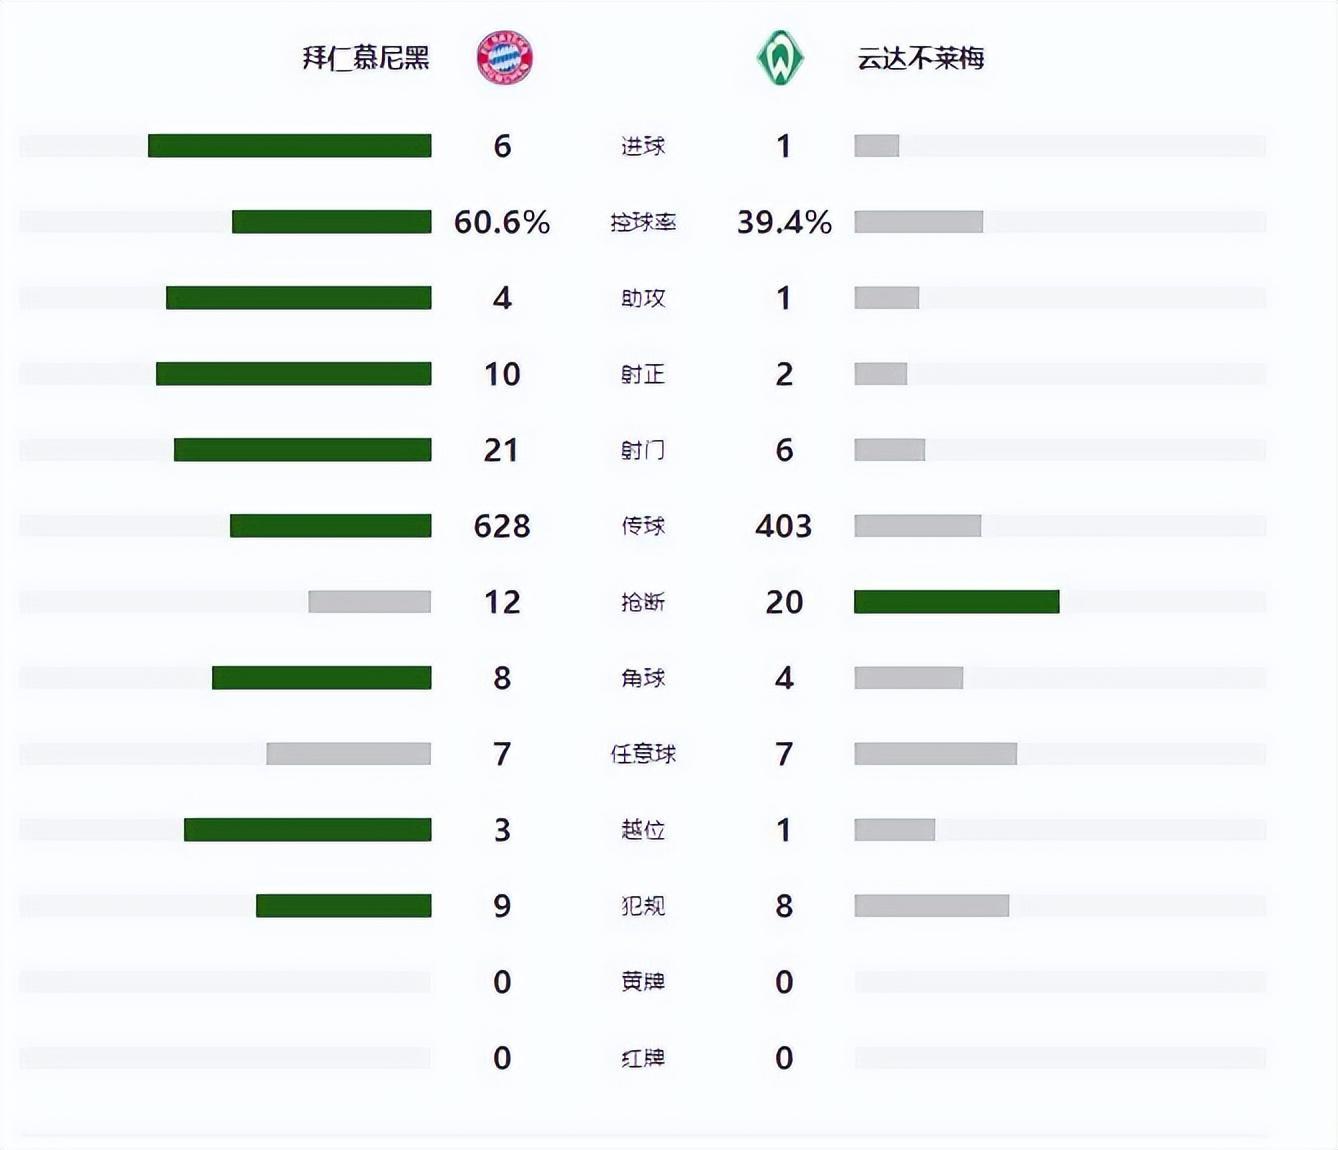Click Bayern's 628 passes value
Image resolution: width=1338 pixels, height=1150 pixels.
tap(502, 526)
